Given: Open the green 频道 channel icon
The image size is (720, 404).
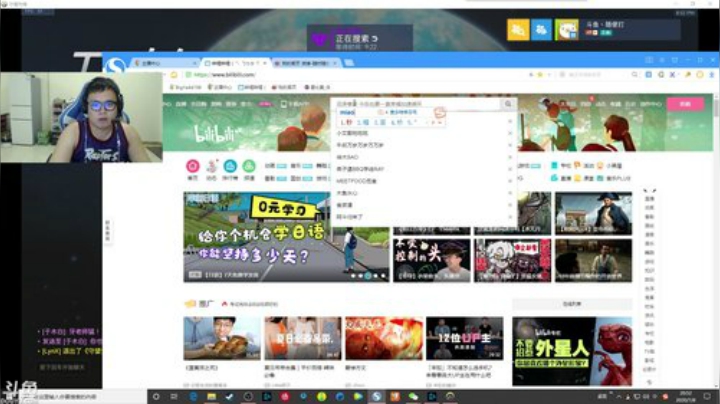Looking at the screenshot, I should coord(249,166).
